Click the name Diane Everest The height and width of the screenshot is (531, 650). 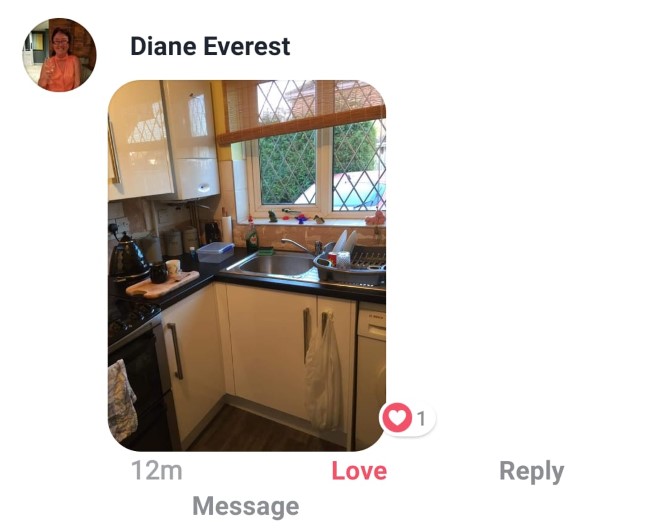tap(210, 46)
